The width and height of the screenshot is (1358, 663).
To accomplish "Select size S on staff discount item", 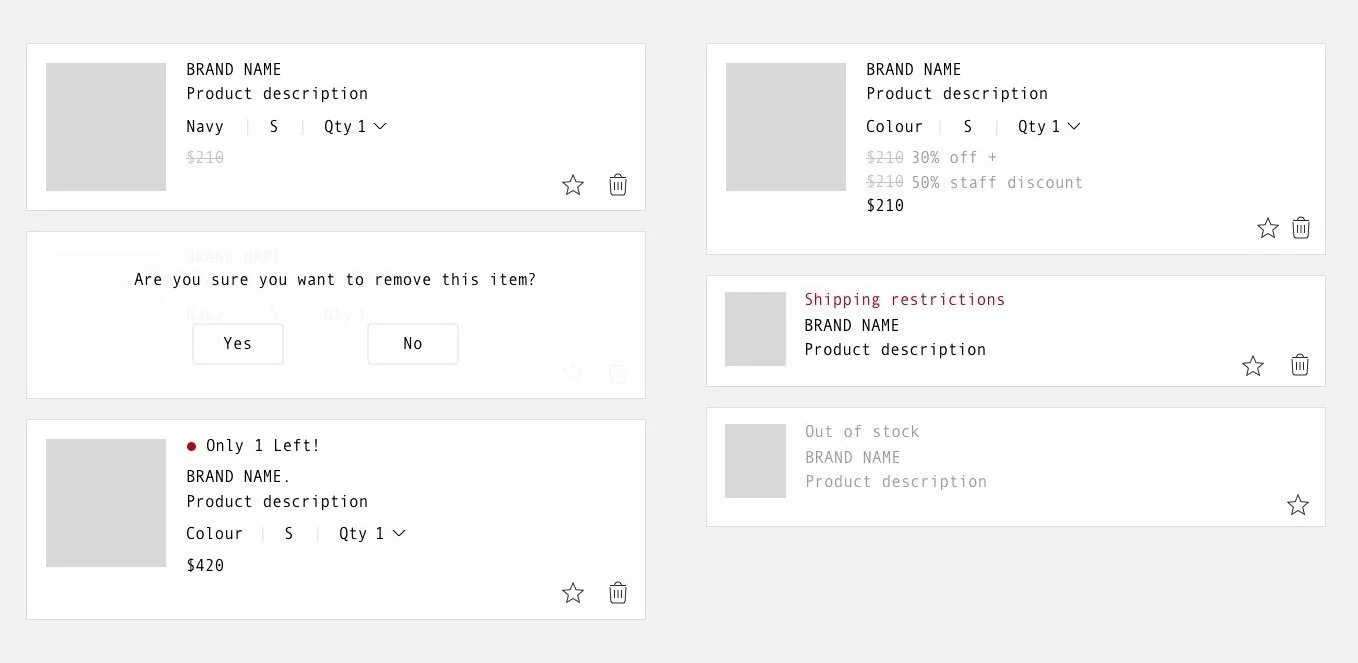I will point(968,127).
